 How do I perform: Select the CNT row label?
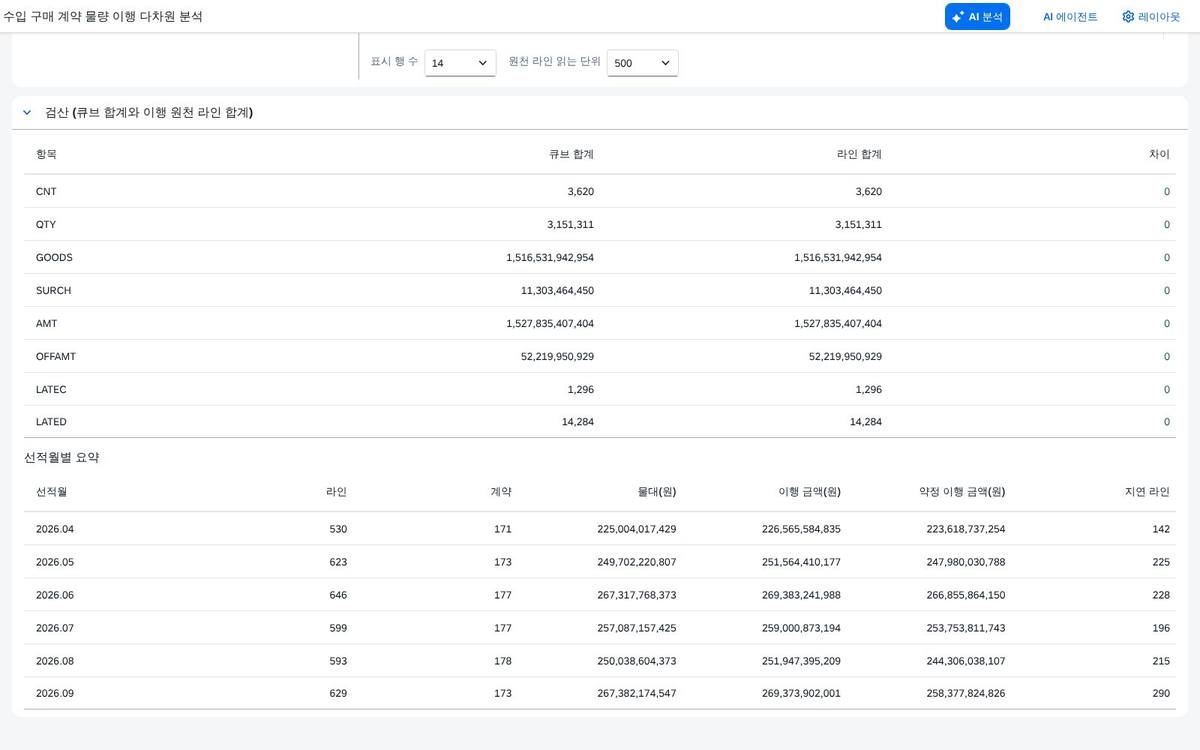46,191
